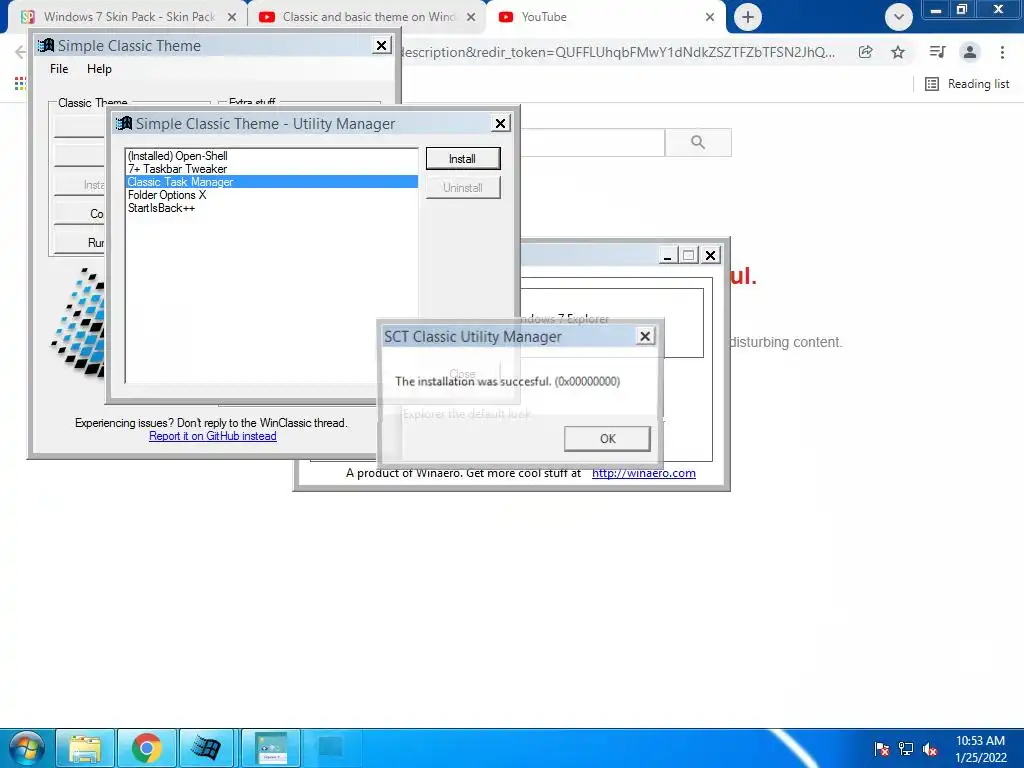Open the Chrome tab search dropdown
Viewport: 1024px width, 768px height.
(899, 17)
